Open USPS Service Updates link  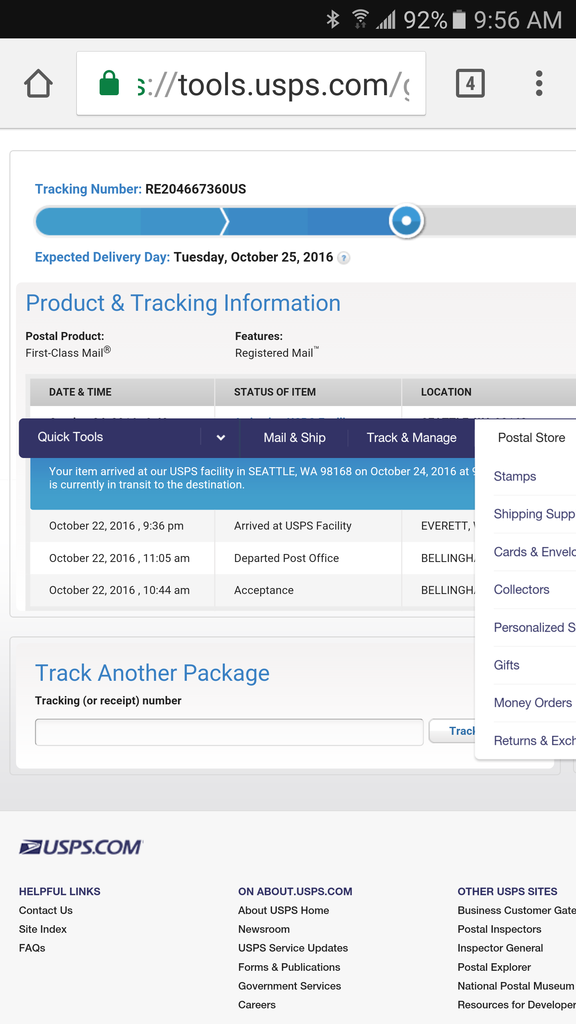(293, 948)
